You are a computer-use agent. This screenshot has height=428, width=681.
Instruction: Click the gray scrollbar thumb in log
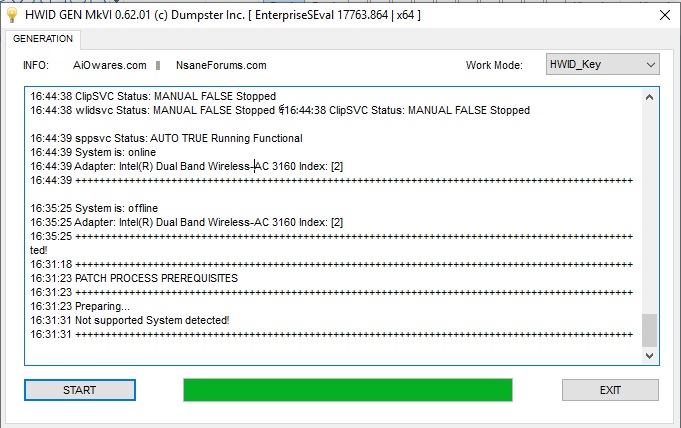pos(649,330)
